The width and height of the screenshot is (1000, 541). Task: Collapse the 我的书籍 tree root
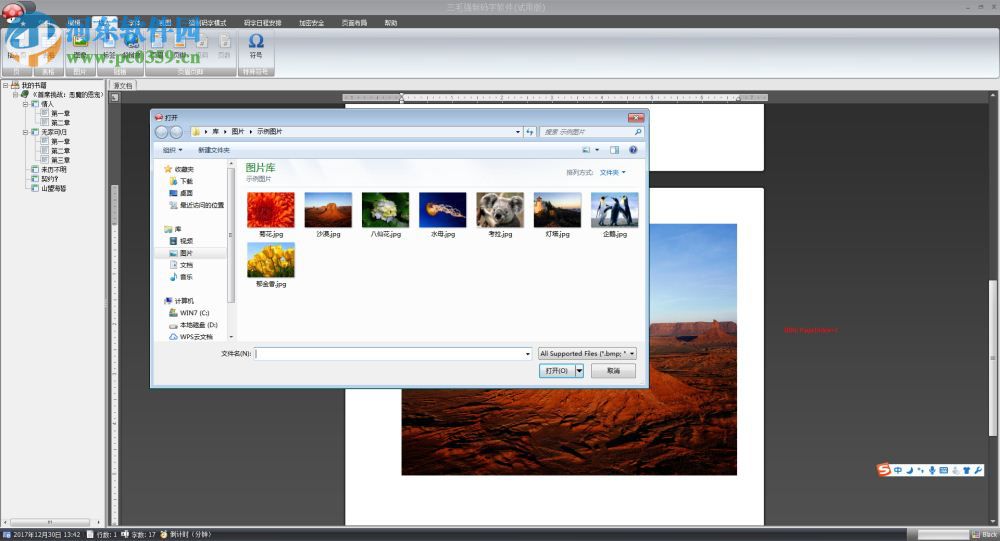(5, 85)
